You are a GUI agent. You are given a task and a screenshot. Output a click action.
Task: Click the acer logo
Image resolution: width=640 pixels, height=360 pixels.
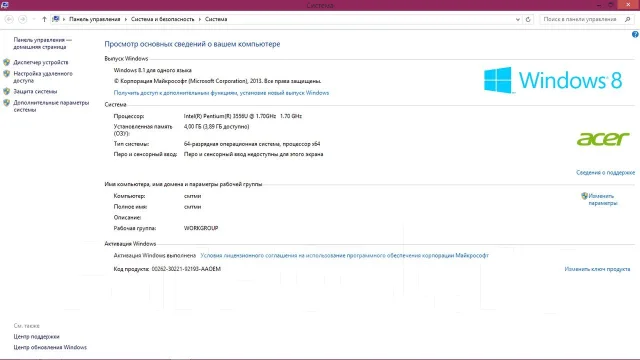pyautogui.click(x=603, y=139)
